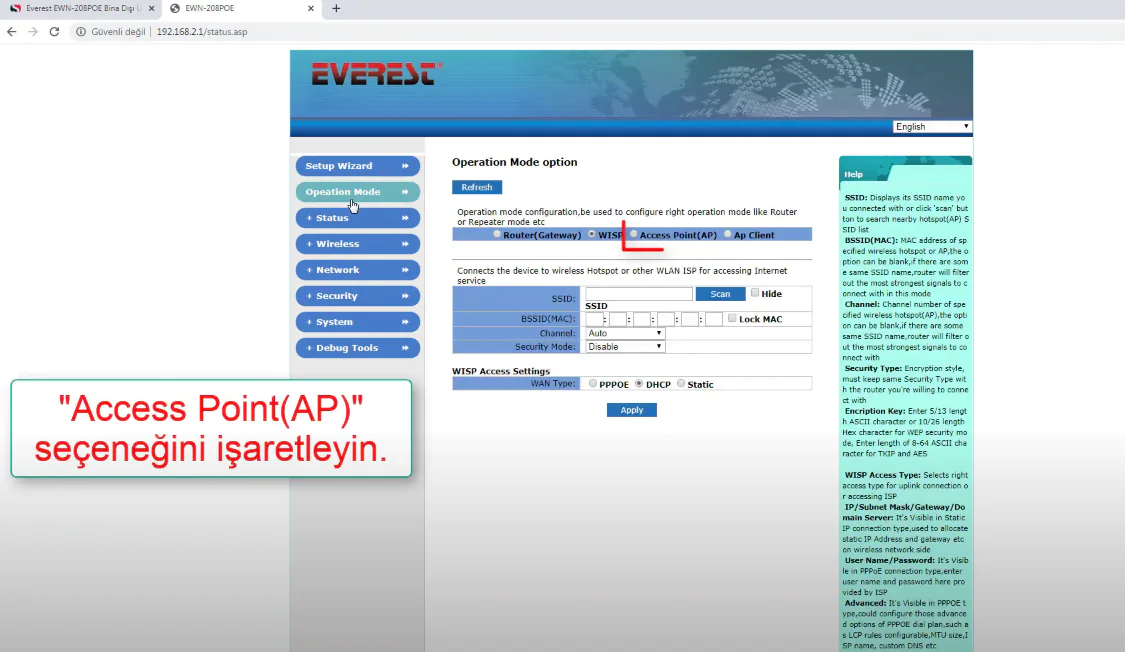Enable the Hide SSID checkbox
1125x652 pixels.
755,293
